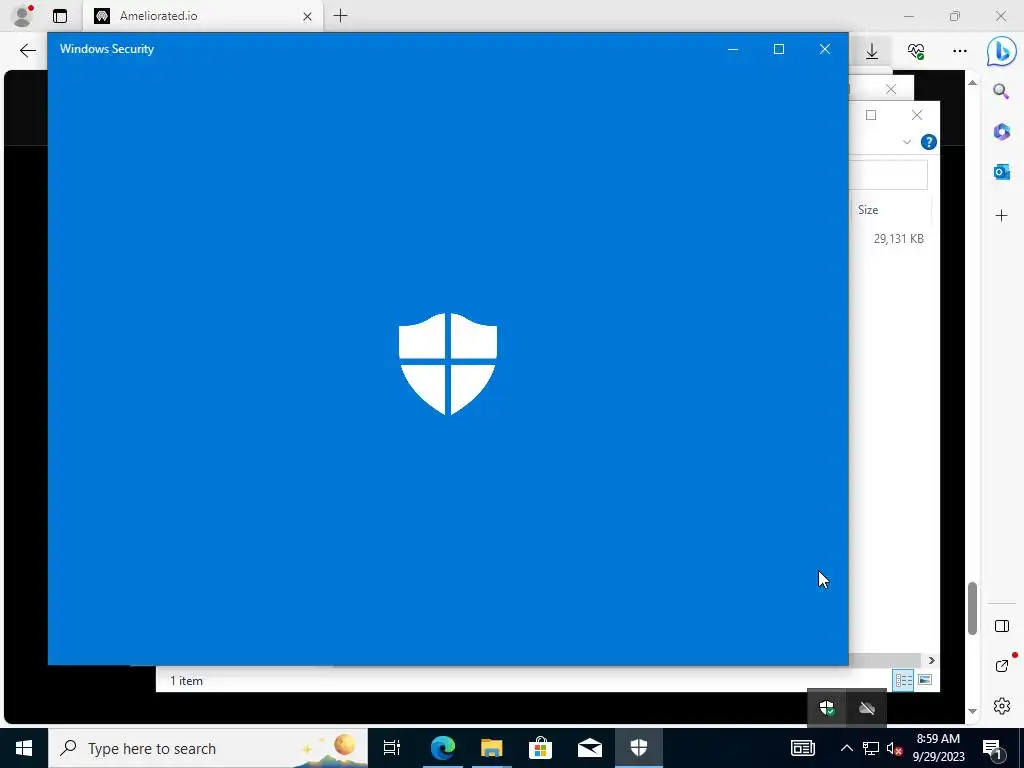The height and width of the screenshot is (768, 1024).
Task: Select Windows Security taskbar button
Action: click(x=639, y=748)
